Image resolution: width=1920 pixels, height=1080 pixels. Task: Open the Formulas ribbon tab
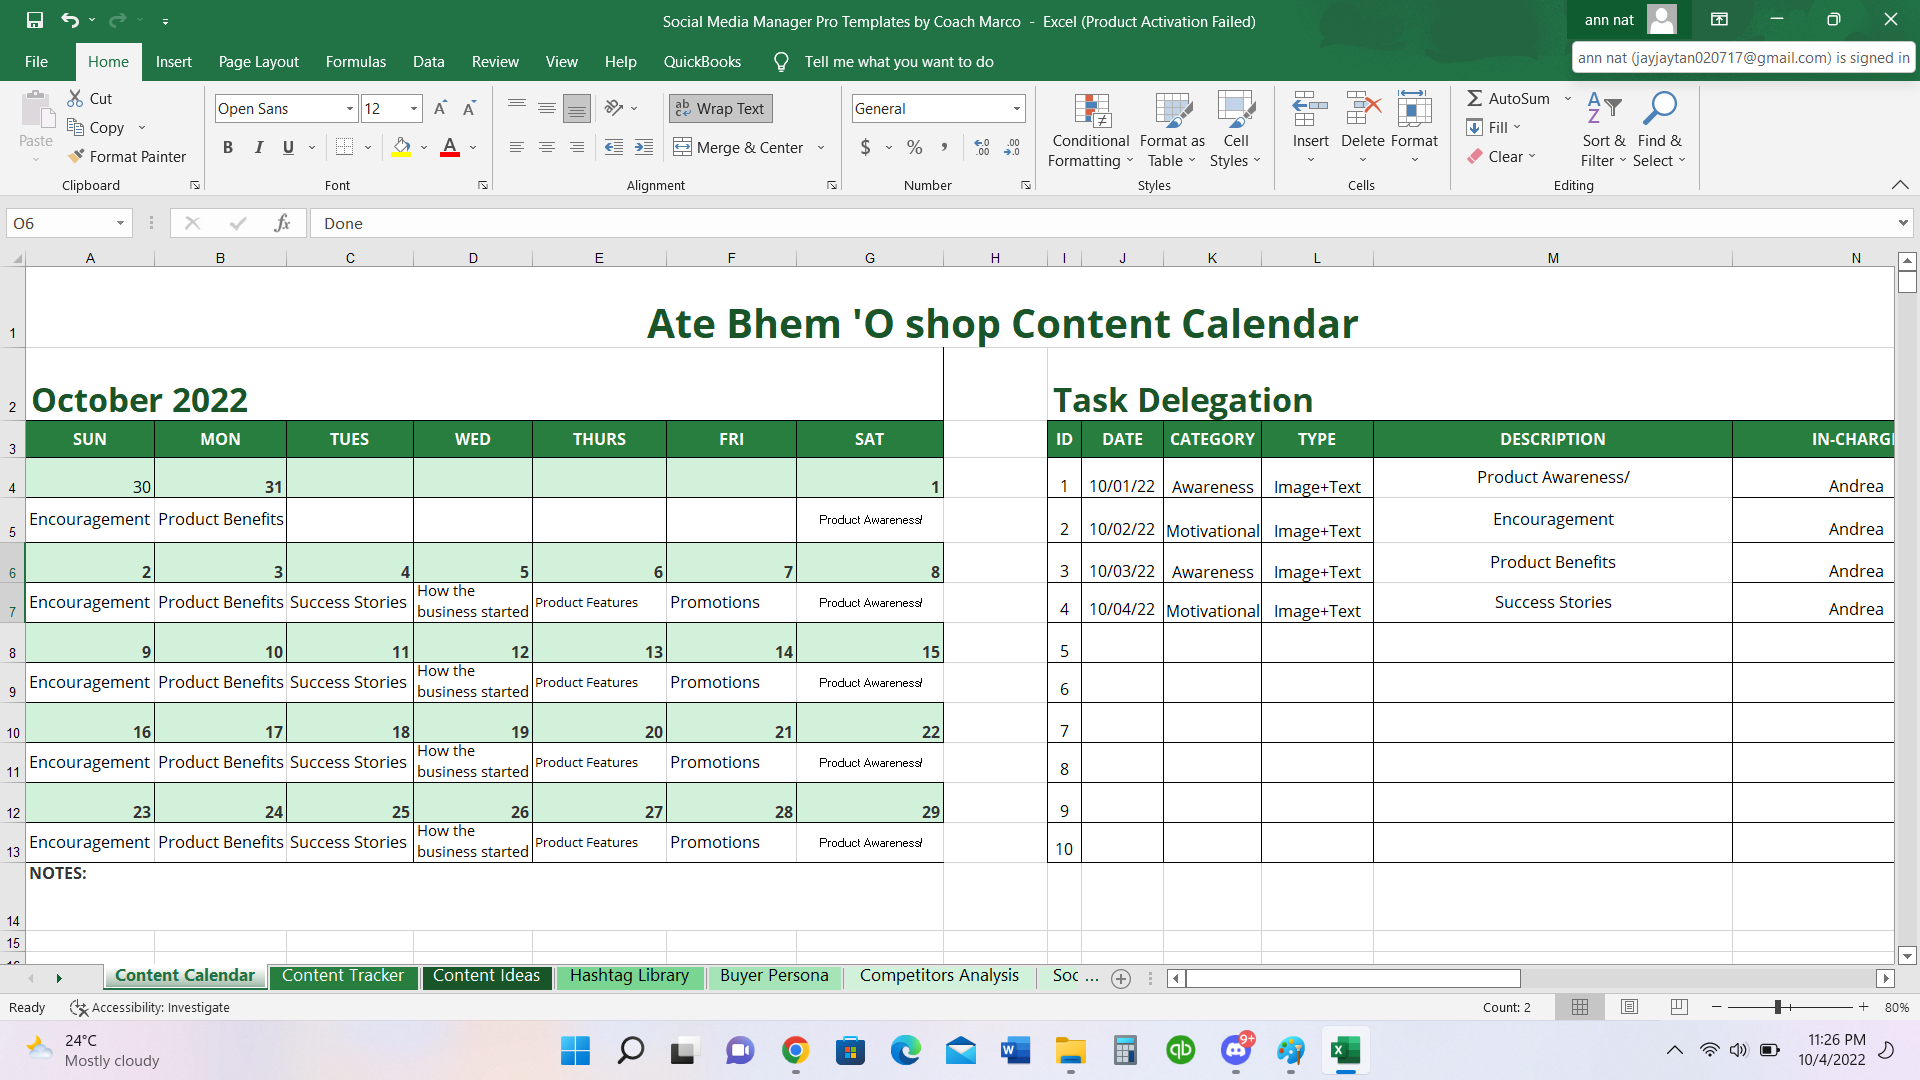tap(355, 61)
